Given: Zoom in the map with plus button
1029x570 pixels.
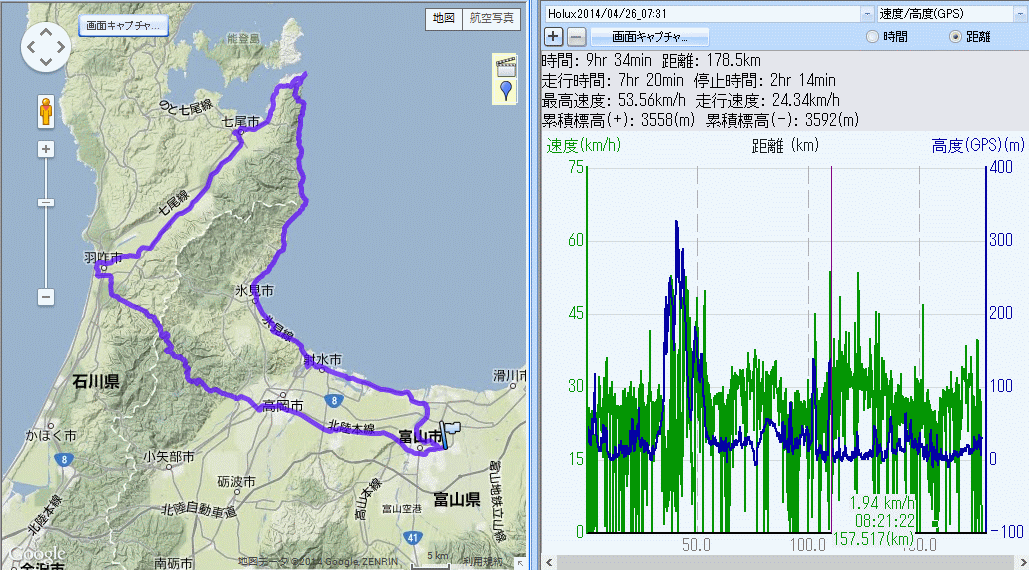Looking at the screenshot, I should pyautogui.click(x=45, y=150).
